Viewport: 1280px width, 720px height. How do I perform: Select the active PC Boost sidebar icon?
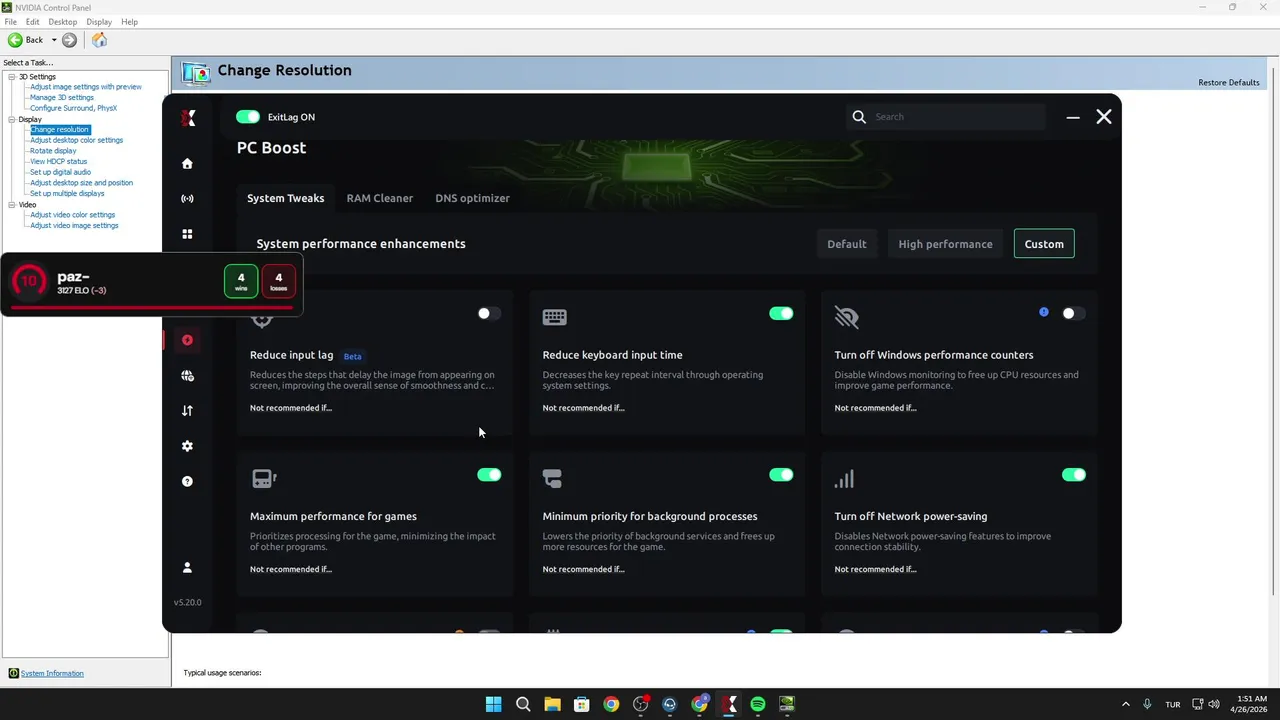187,340
